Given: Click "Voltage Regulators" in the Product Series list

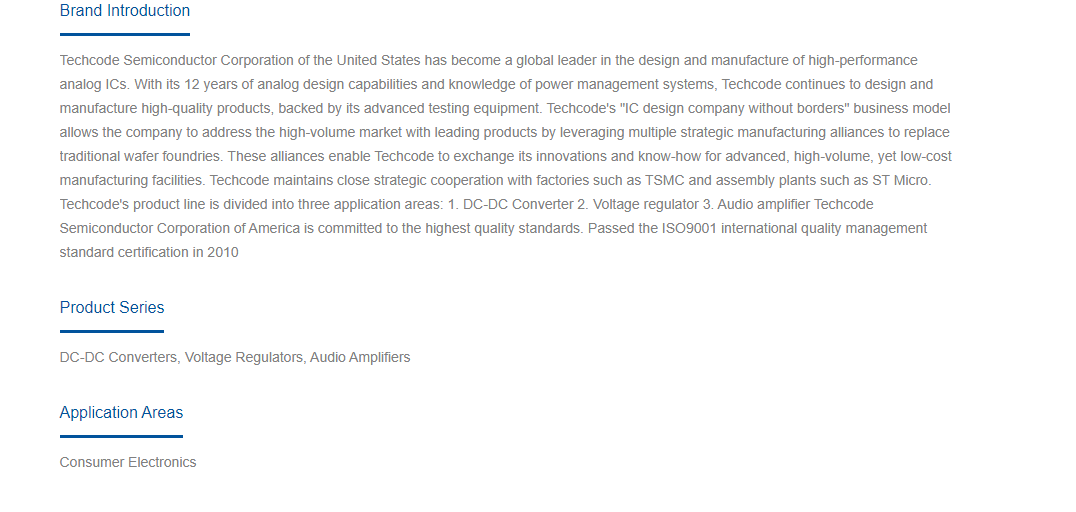Looking at the screenshot, I should pyautogui.click(x=245, y=358).
